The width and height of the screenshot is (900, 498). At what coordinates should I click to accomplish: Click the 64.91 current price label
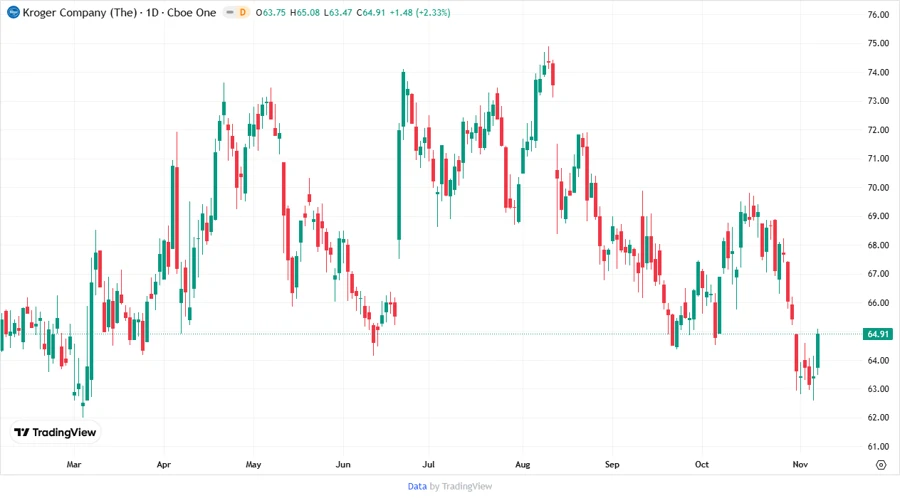point(878,334)
